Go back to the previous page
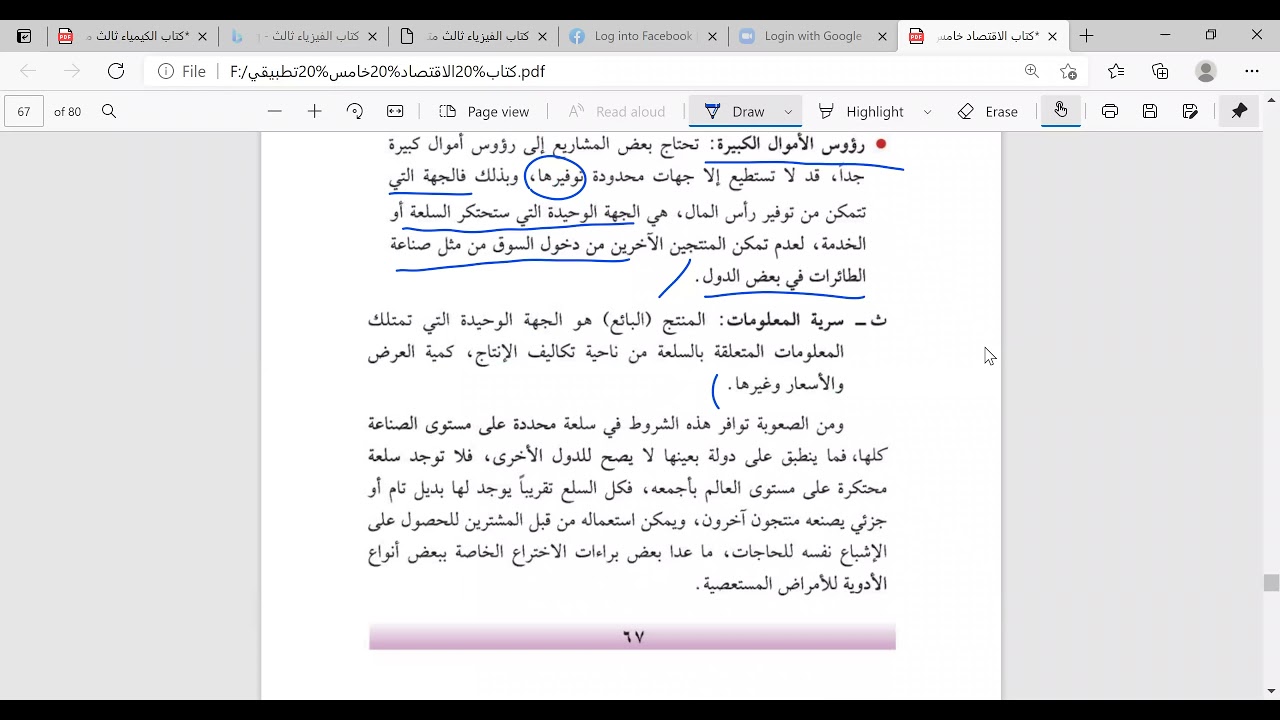This screenshot has width=1280, height=720. 28,71
